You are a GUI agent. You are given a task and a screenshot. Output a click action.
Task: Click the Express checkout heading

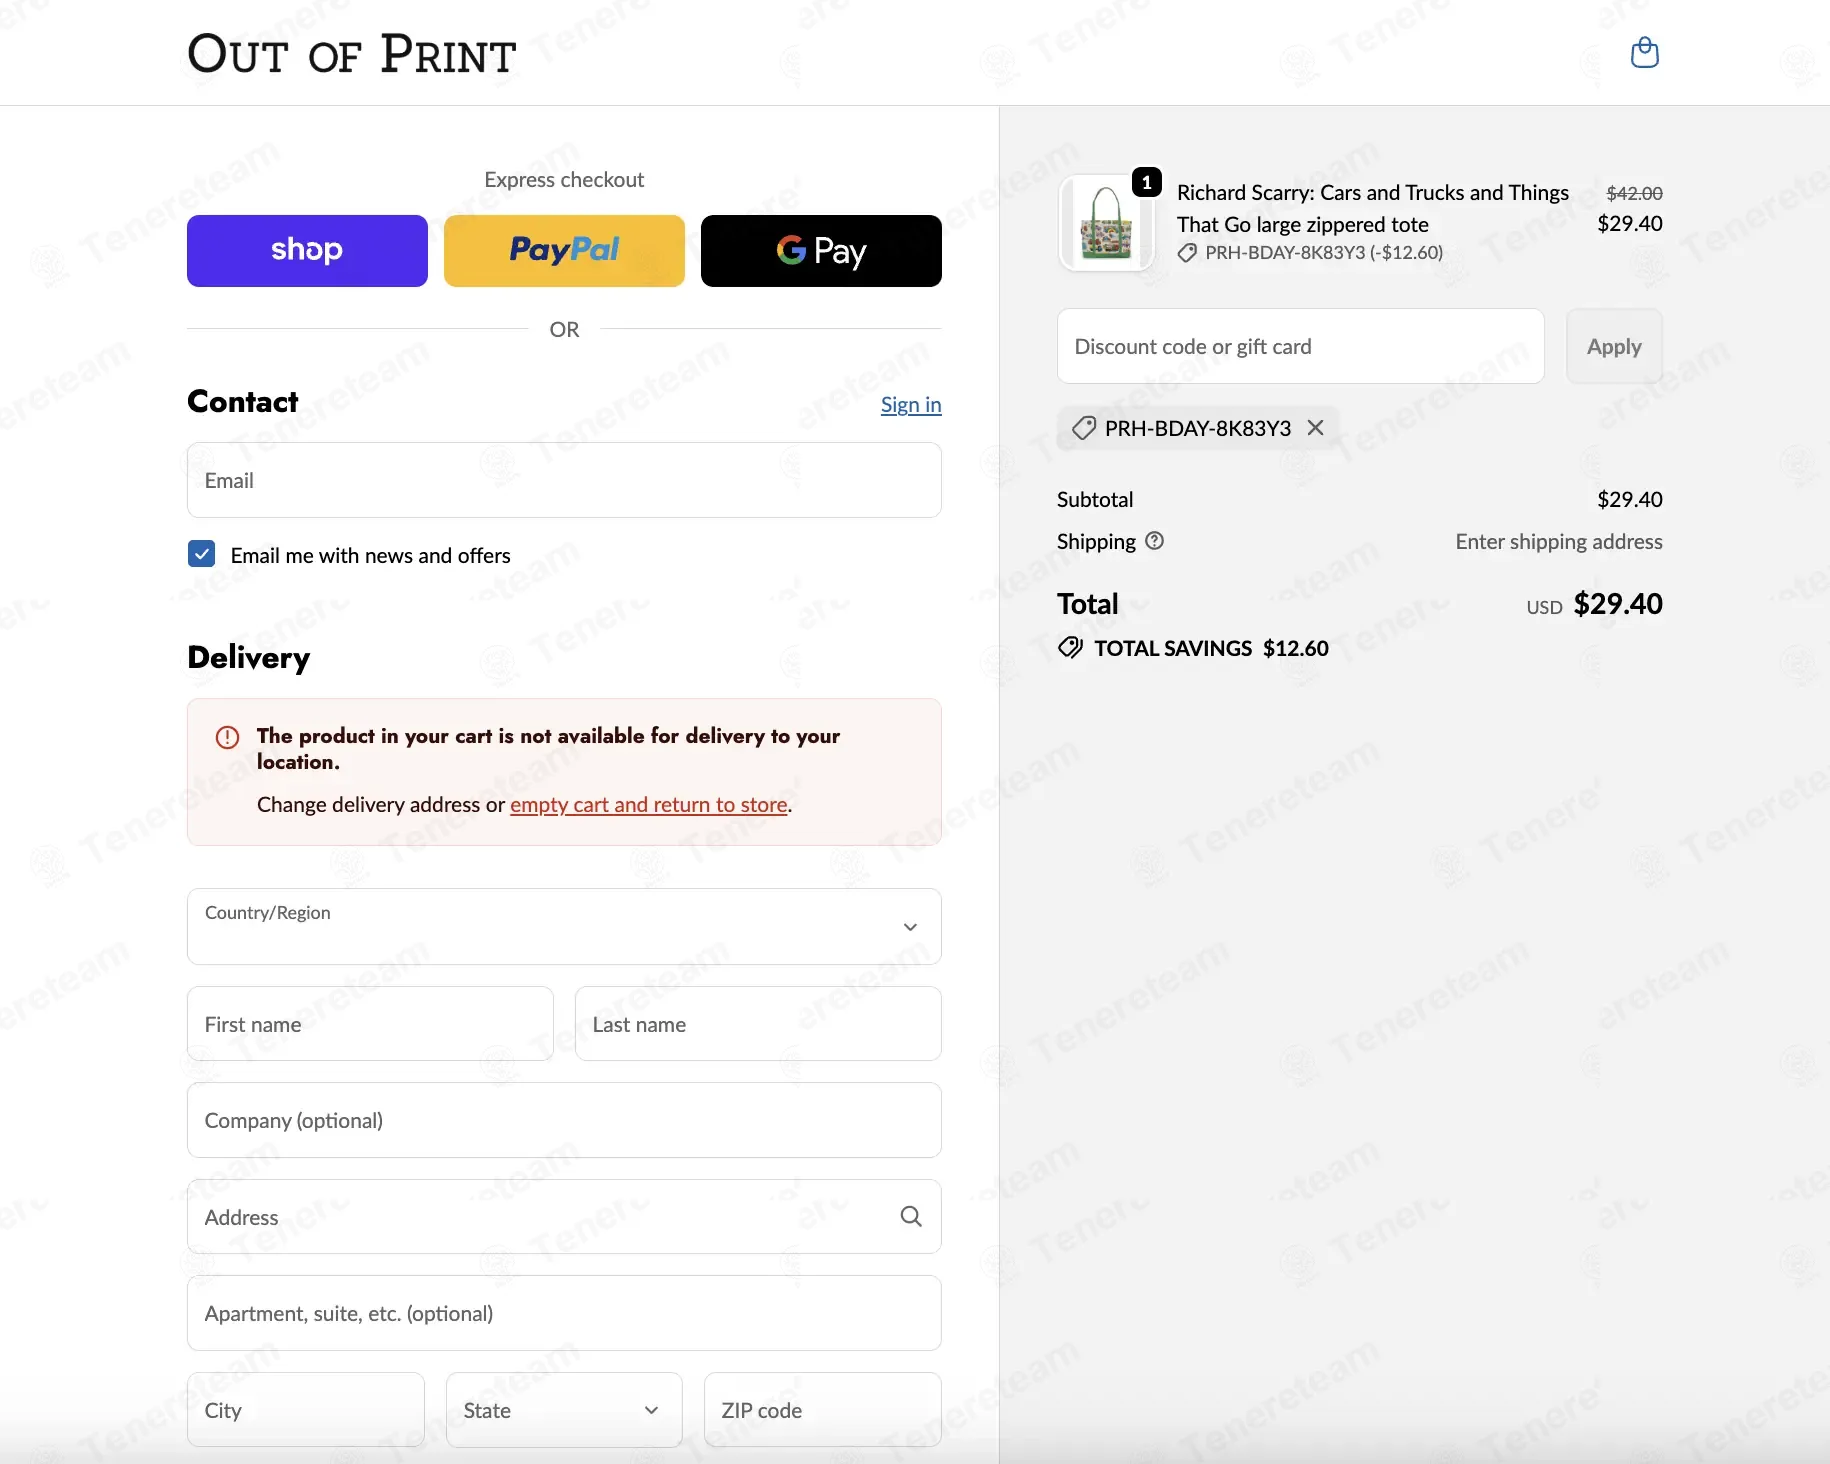coord(564,180)
